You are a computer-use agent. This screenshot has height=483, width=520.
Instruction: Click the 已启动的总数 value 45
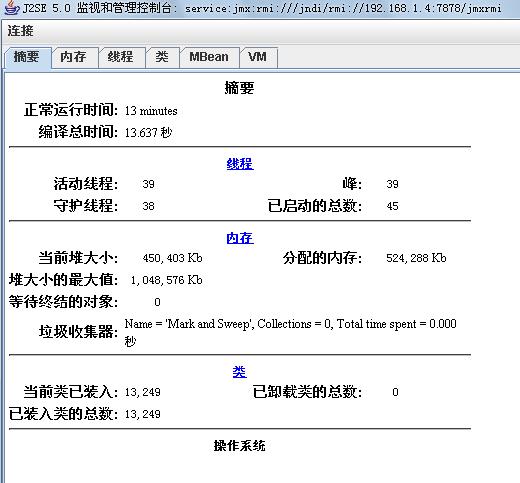392,206
